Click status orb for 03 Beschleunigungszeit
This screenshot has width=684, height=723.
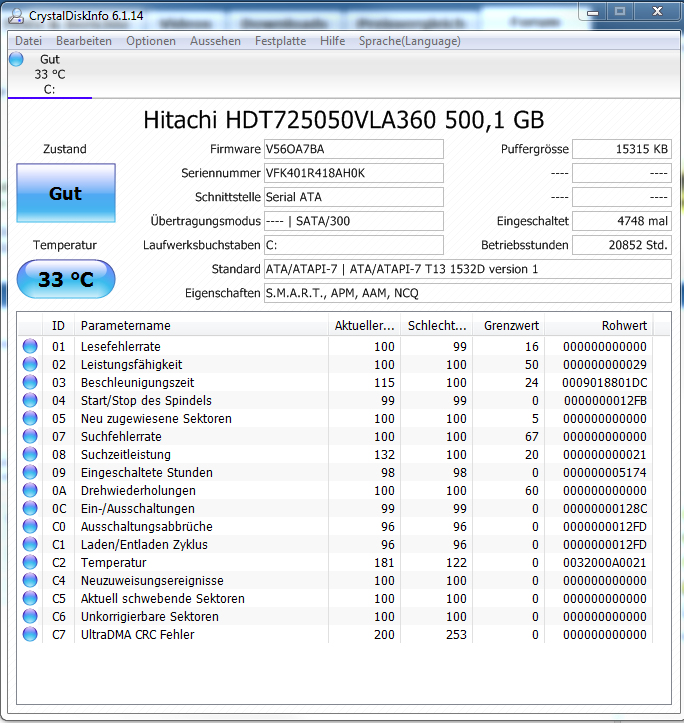(30, 382)
